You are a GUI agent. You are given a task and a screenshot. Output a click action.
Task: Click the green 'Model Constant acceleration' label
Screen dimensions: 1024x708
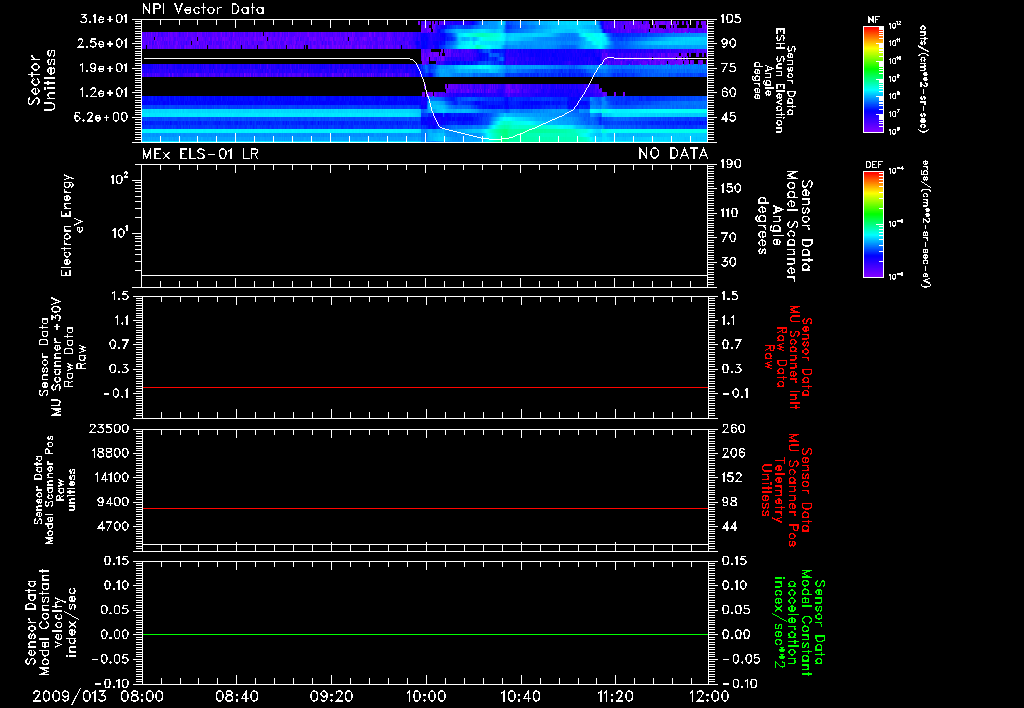[x=799, y=622]
